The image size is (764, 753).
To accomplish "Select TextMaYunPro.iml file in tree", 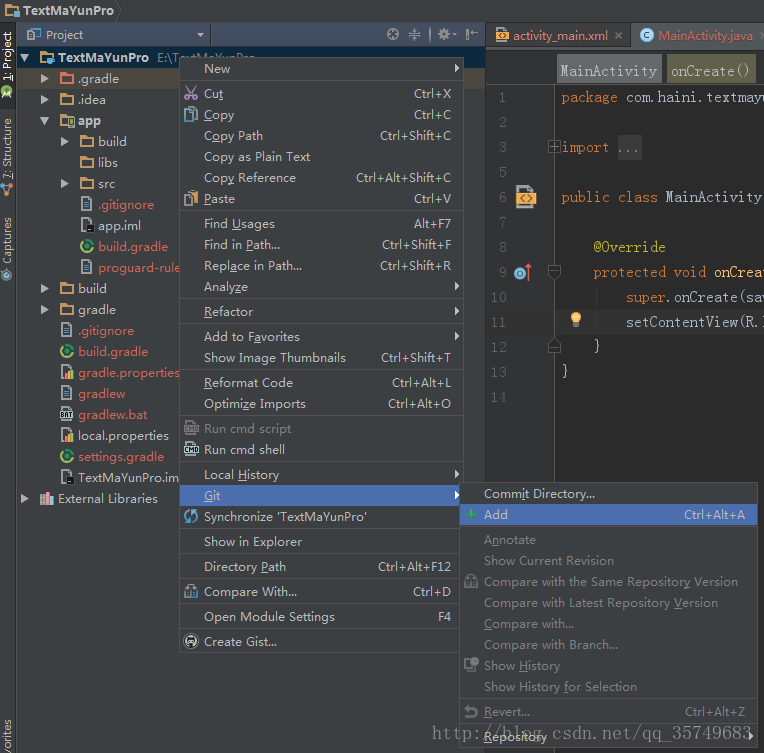I will click(x=129, y=477).
